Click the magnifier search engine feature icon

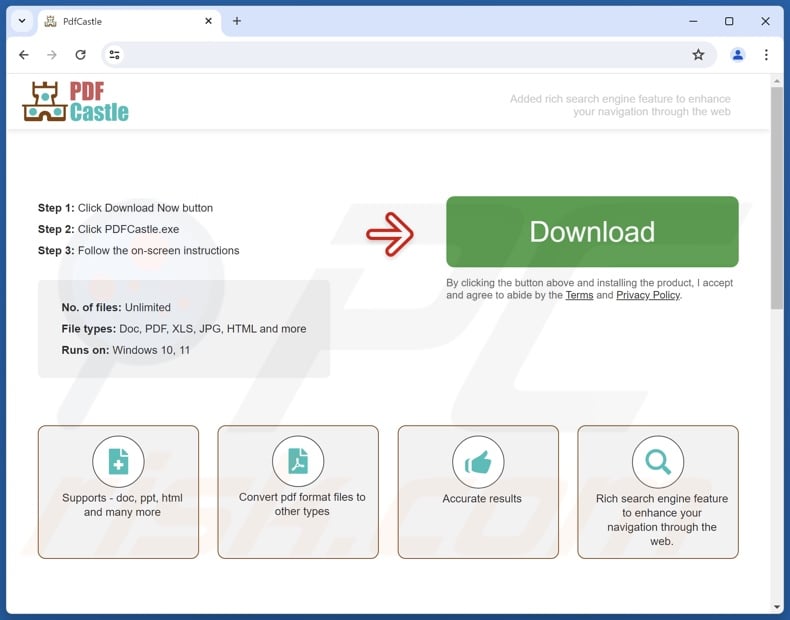point(658,462)
